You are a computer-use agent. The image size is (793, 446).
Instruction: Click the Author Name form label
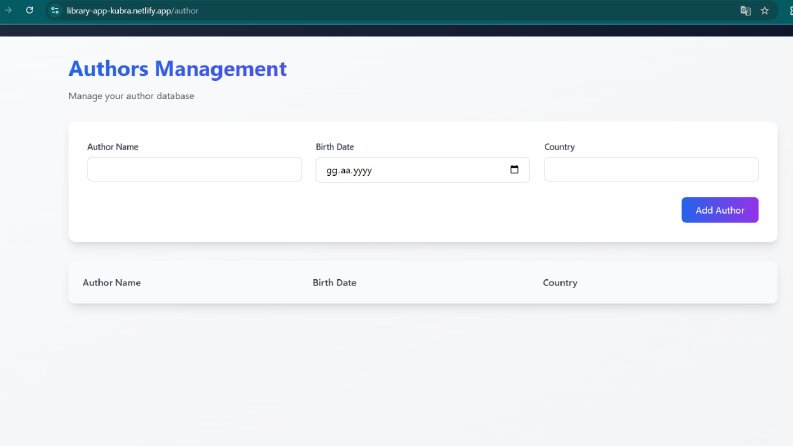coord(113,147)
